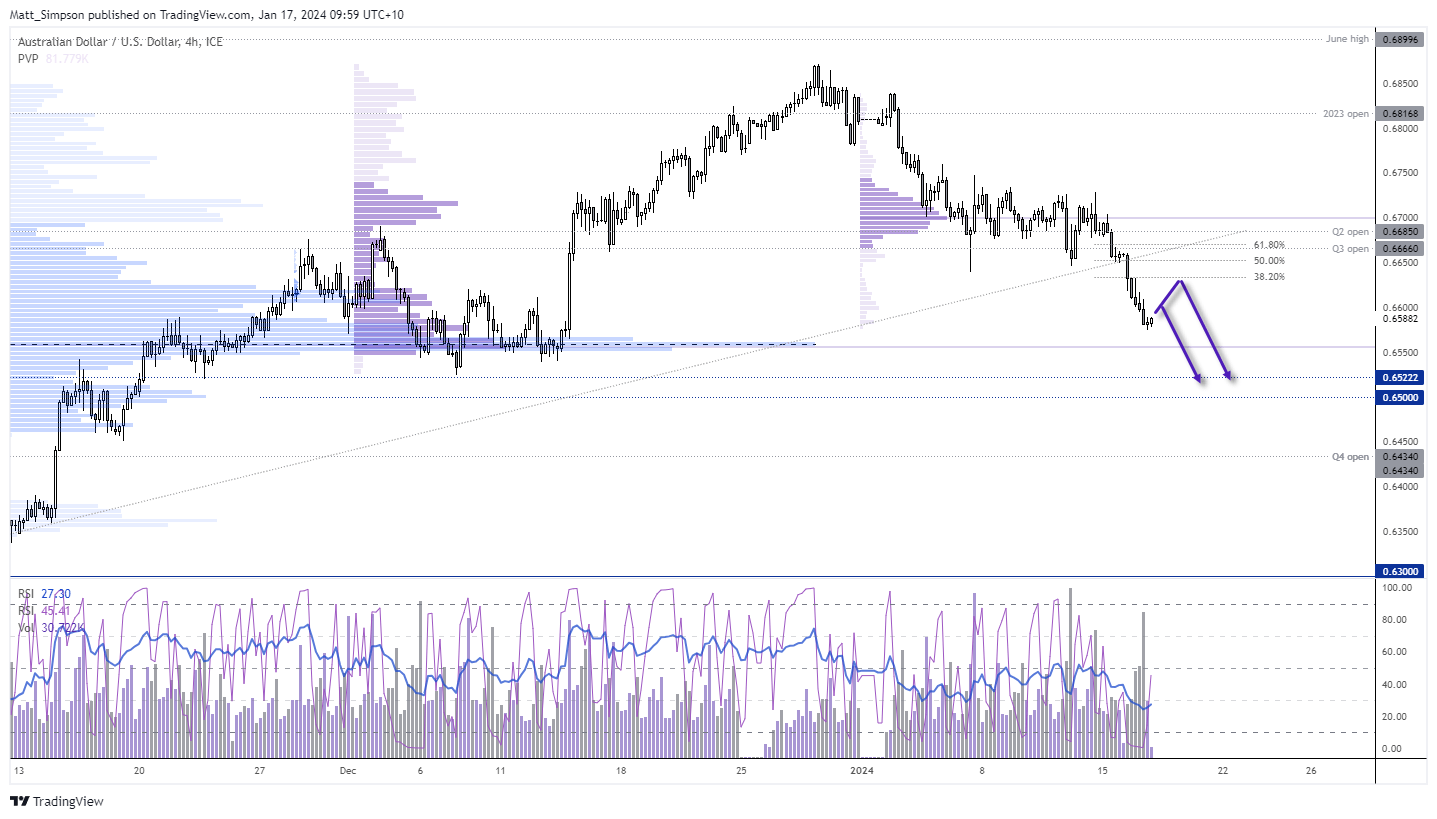Click the 61.80% Fibonacci level label

click(1269, 245)
